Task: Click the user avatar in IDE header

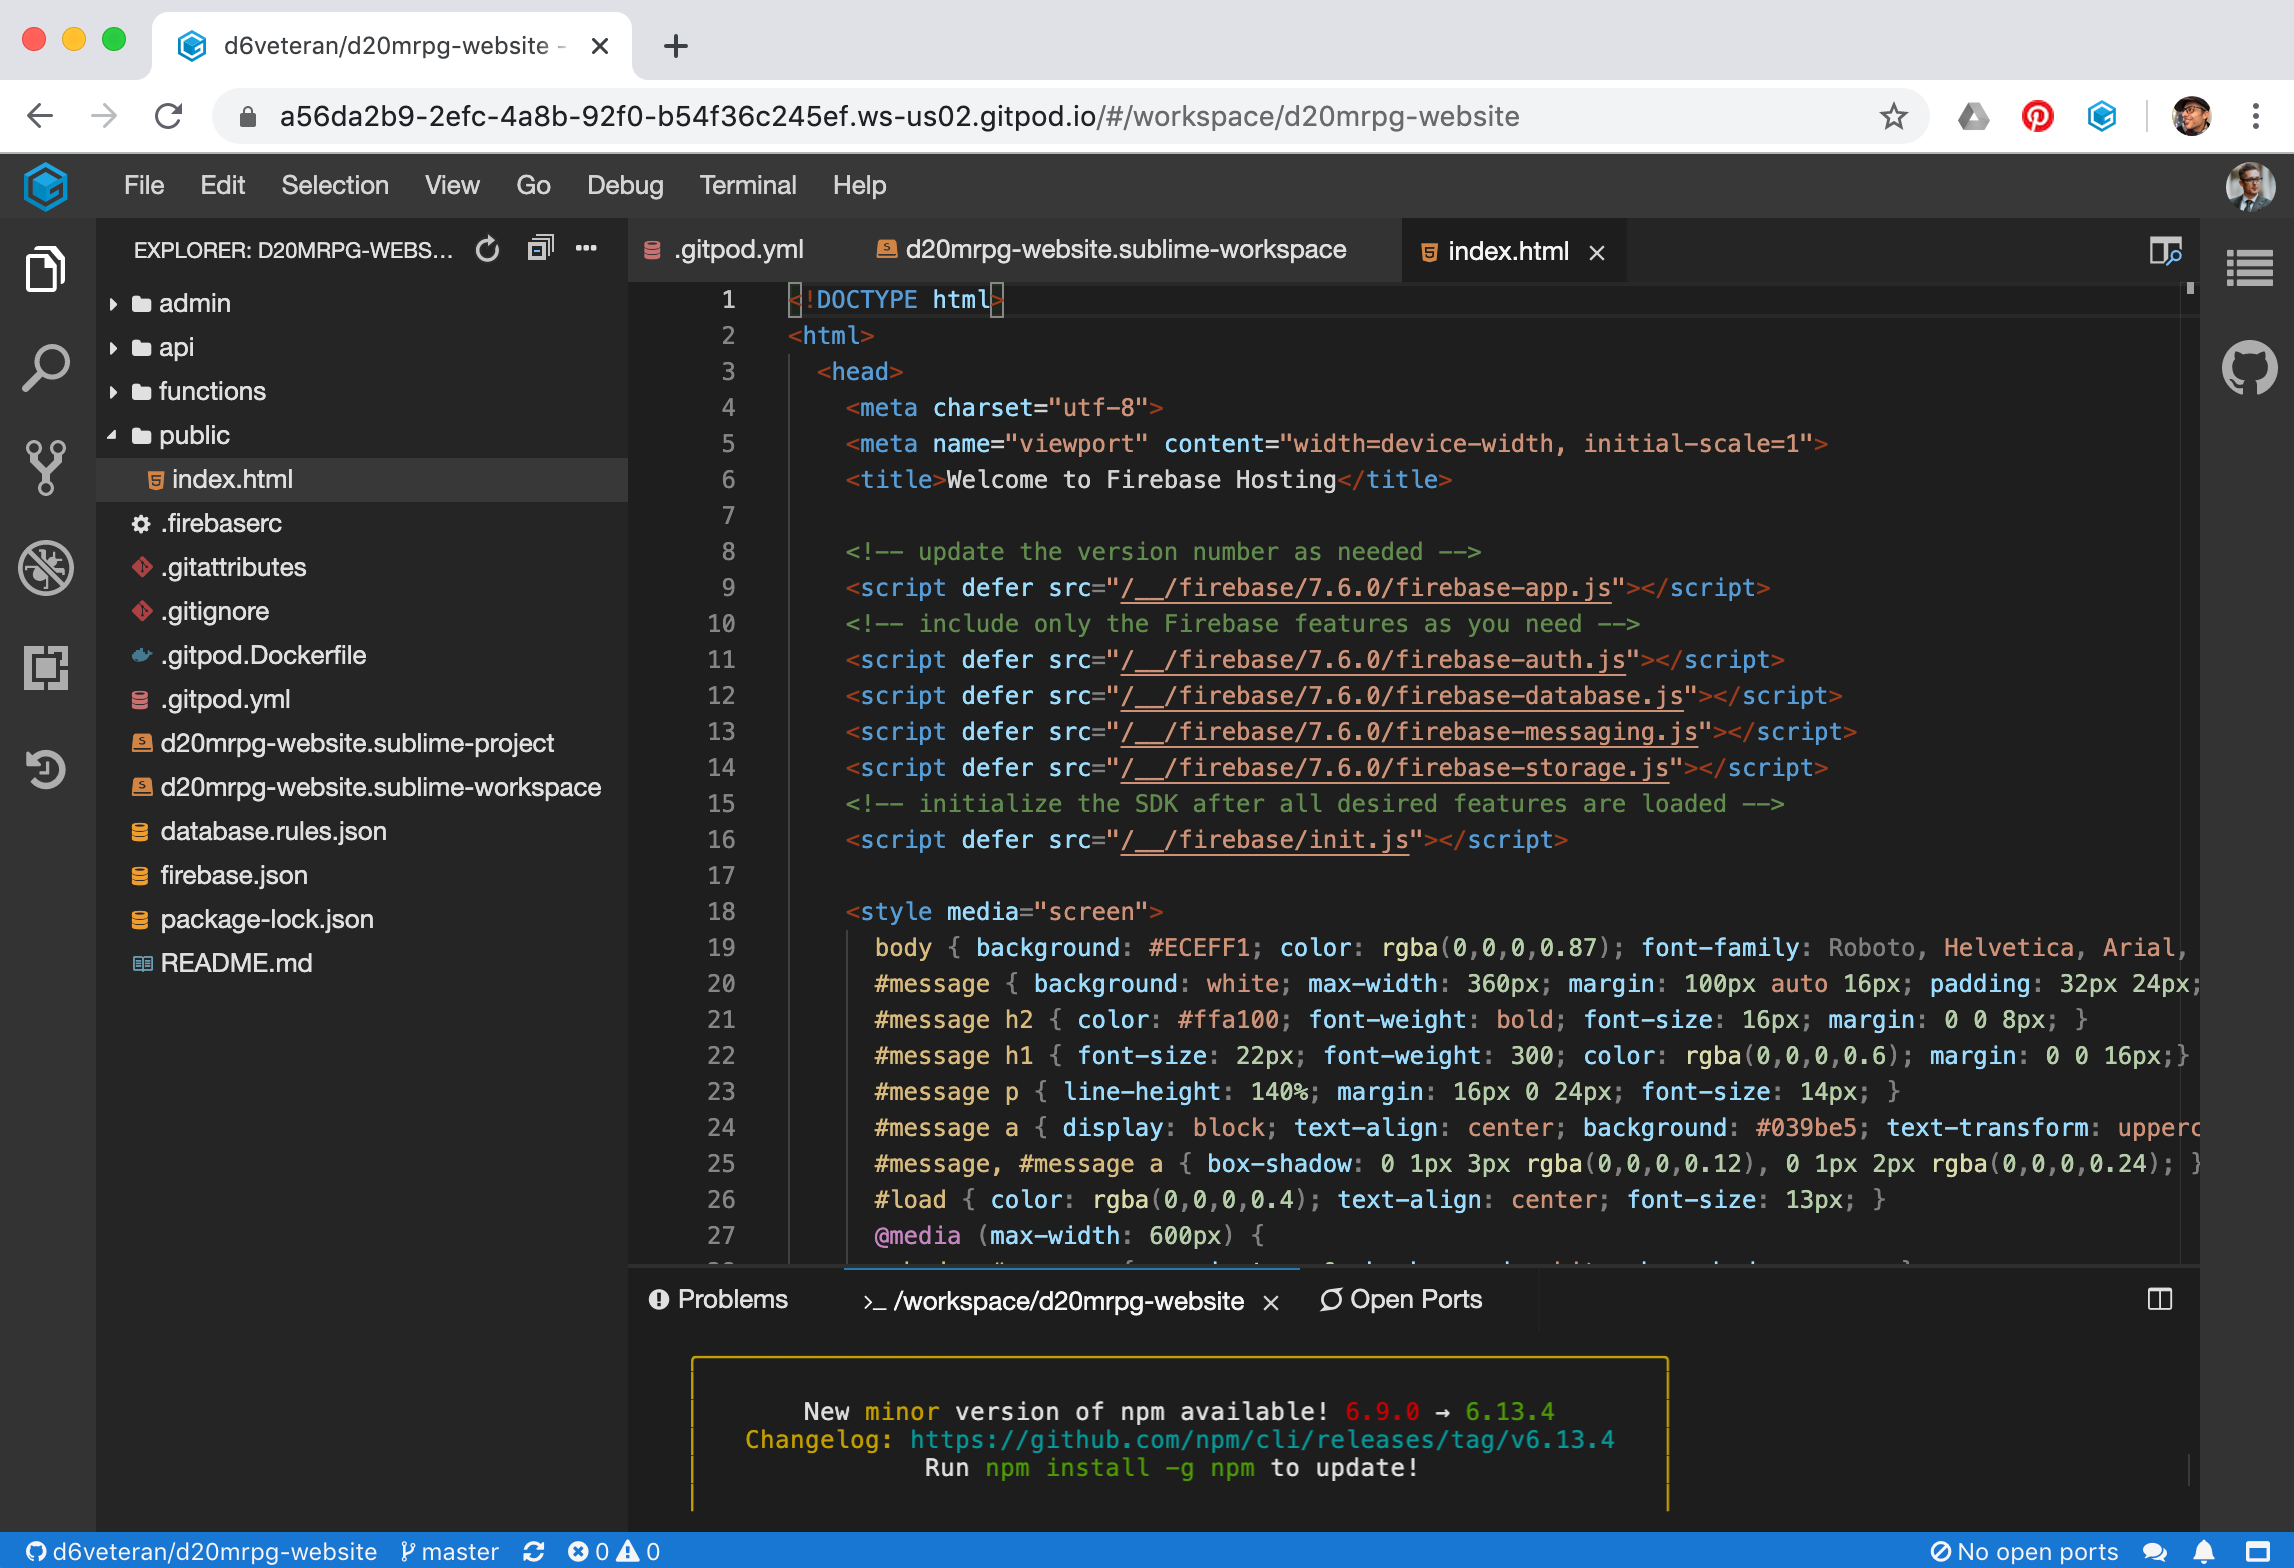Action: coord(2250,186)
